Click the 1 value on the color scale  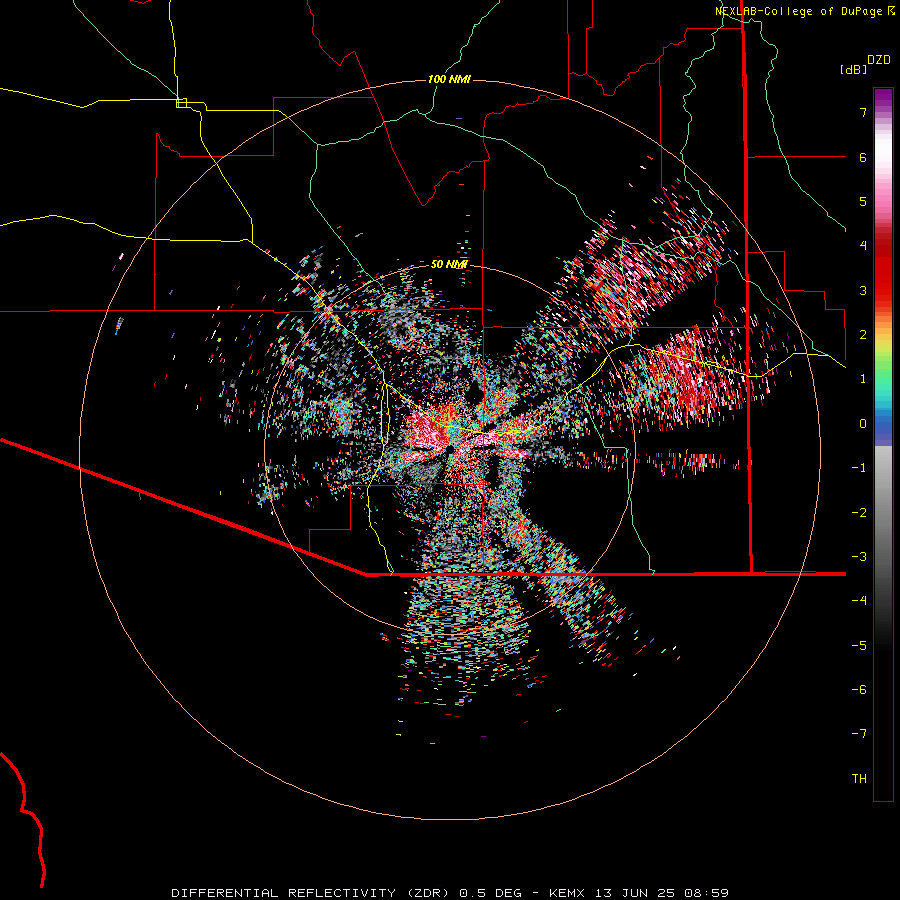[x=863, y=379]
